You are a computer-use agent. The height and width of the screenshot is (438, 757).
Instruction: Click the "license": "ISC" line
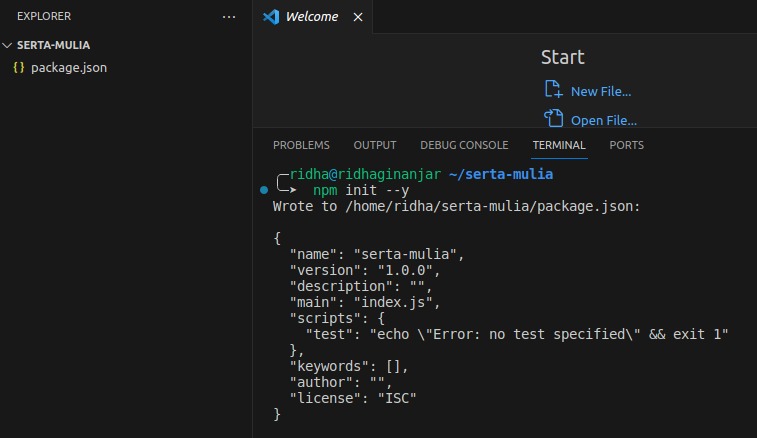pos(353,398)
